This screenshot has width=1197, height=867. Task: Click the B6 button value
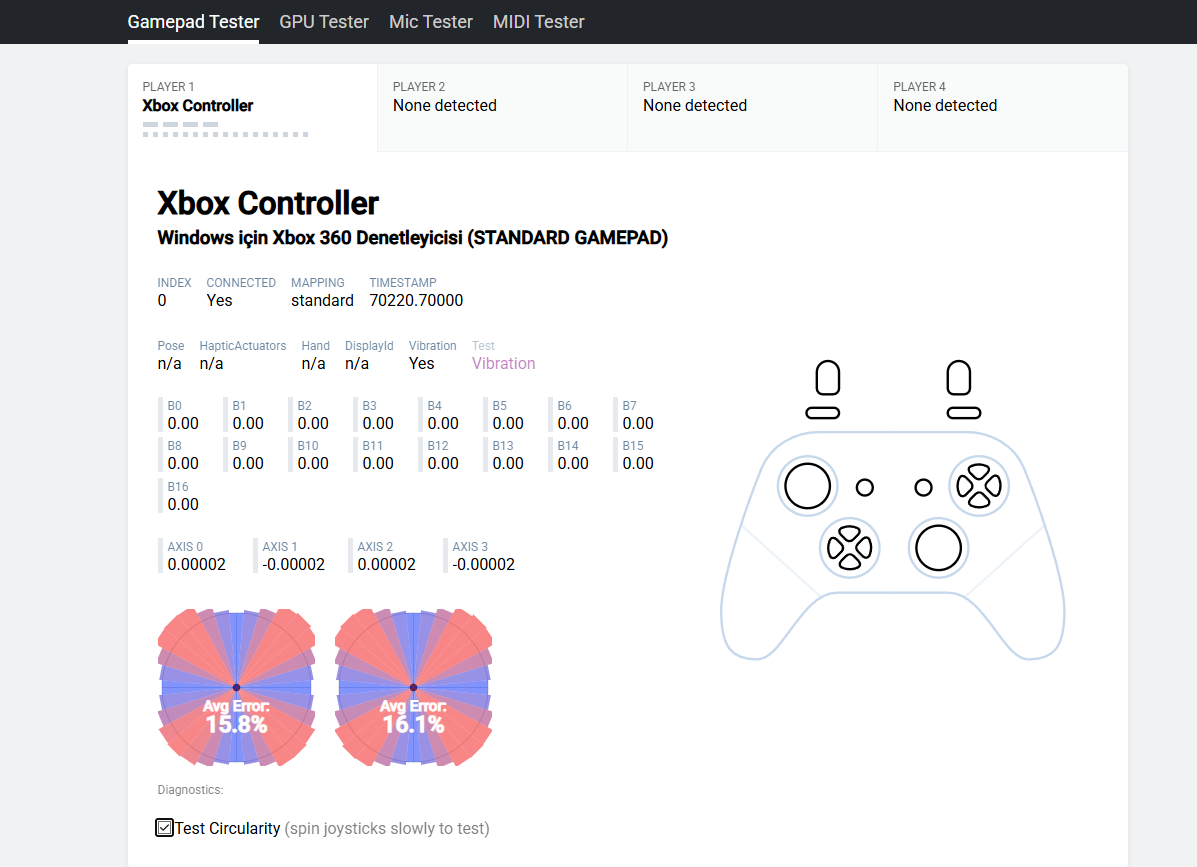pos(573,424)
